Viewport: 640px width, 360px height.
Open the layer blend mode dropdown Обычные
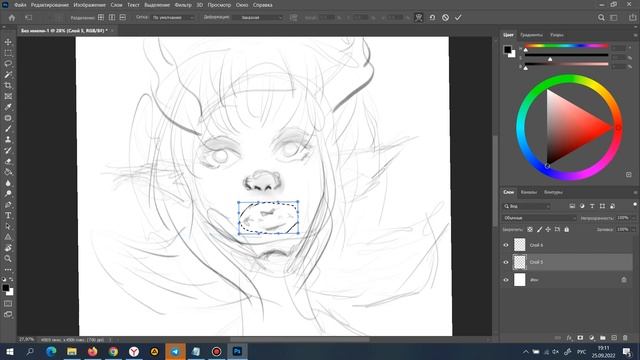(x=539, y=218)
